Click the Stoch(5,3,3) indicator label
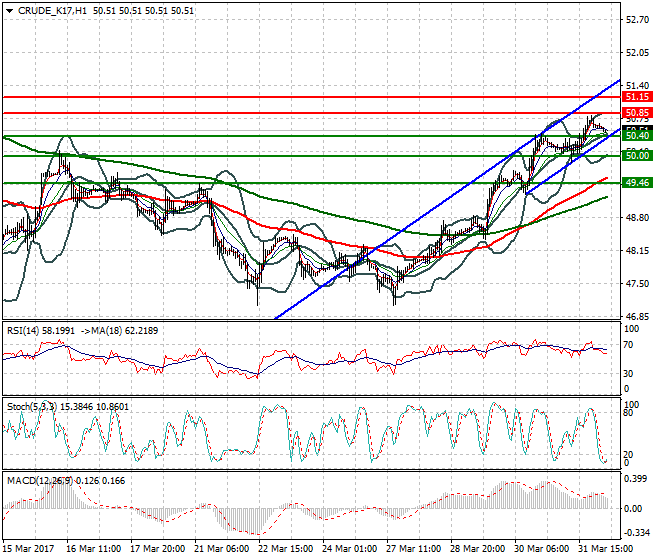Screen dimensions: 660x560 click(x=33, y=407)
